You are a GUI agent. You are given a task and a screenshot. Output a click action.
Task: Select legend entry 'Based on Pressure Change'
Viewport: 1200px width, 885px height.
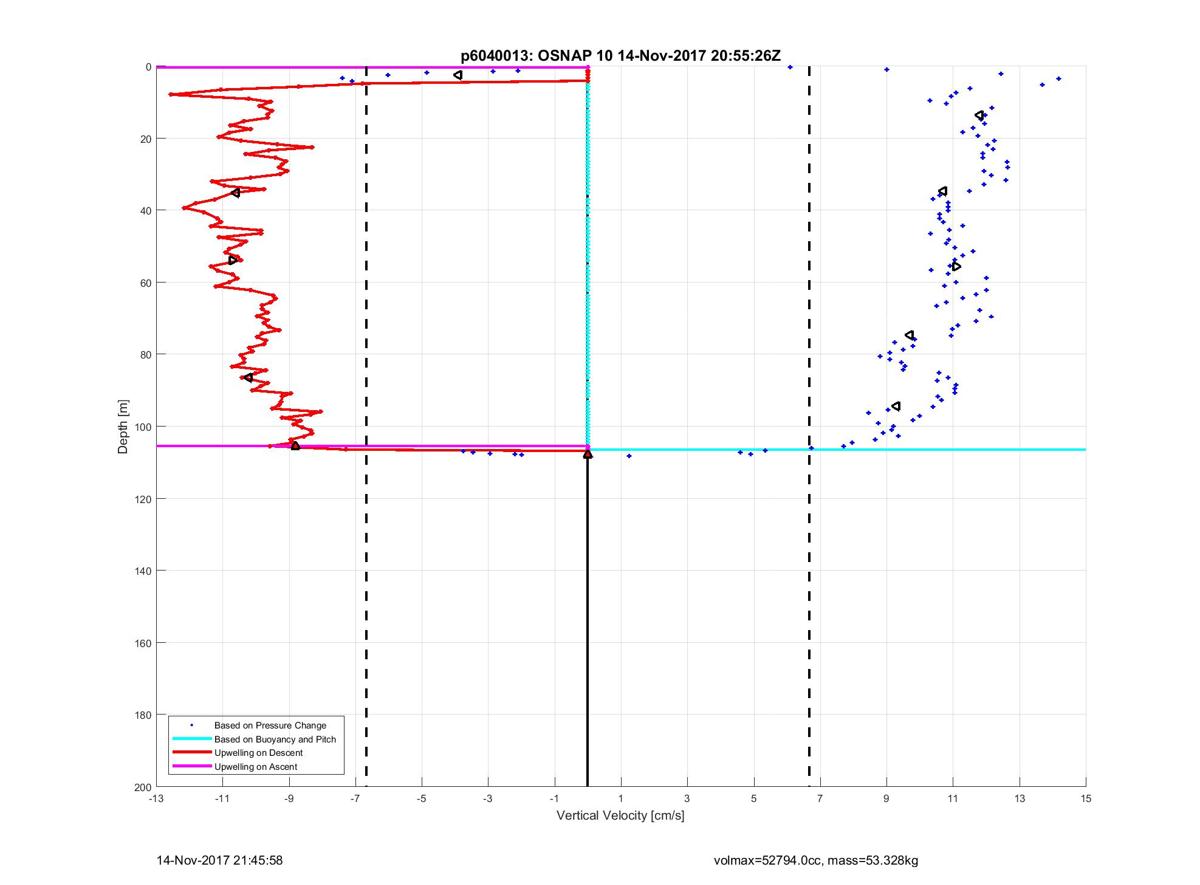(270, 725)
